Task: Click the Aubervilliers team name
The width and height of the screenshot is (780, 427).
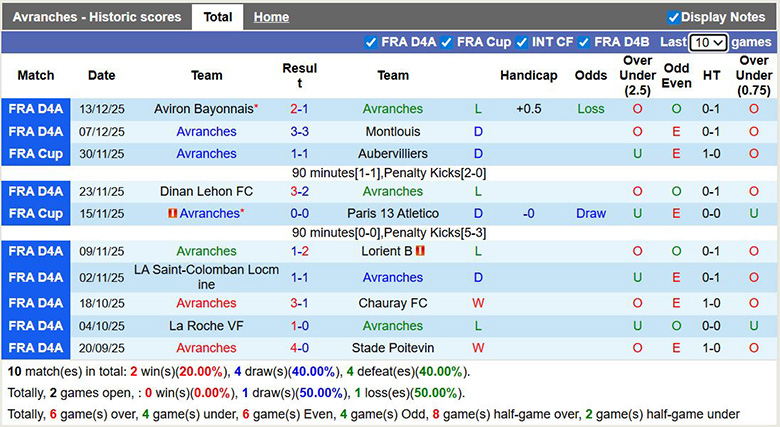Action: pos(392,154)
